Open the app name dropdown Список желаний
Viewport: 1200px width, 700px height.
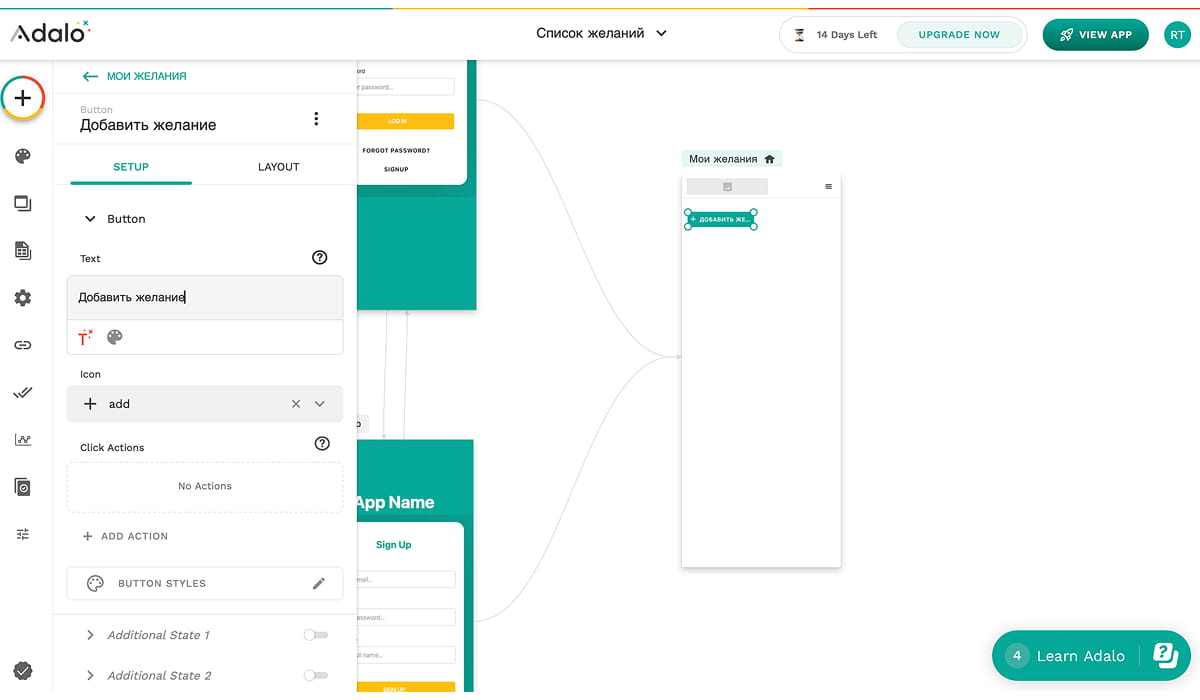[601, 33]
